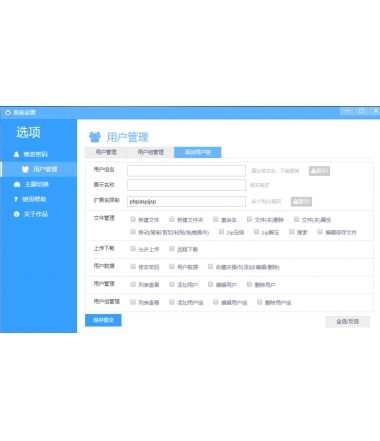
Task: Tick 列表查看 in the 用户管理 row
Action: (x=133, y=284)
